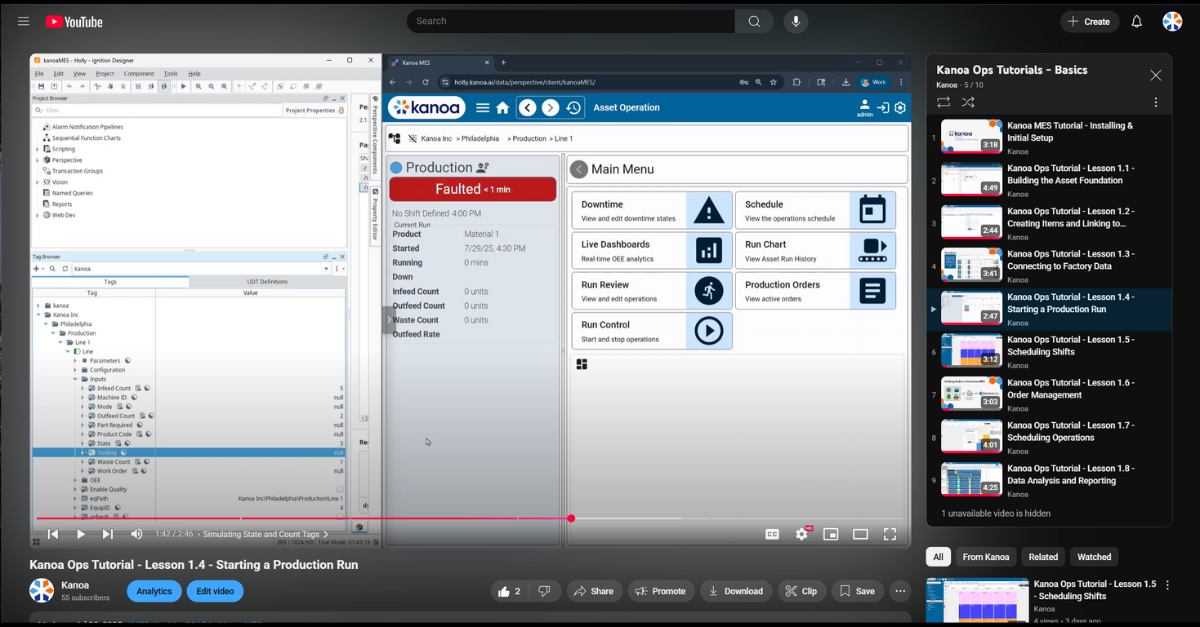Toggle playlist shuffle
This screenshot has height=627, width=1200.
[x=968, y=102]
